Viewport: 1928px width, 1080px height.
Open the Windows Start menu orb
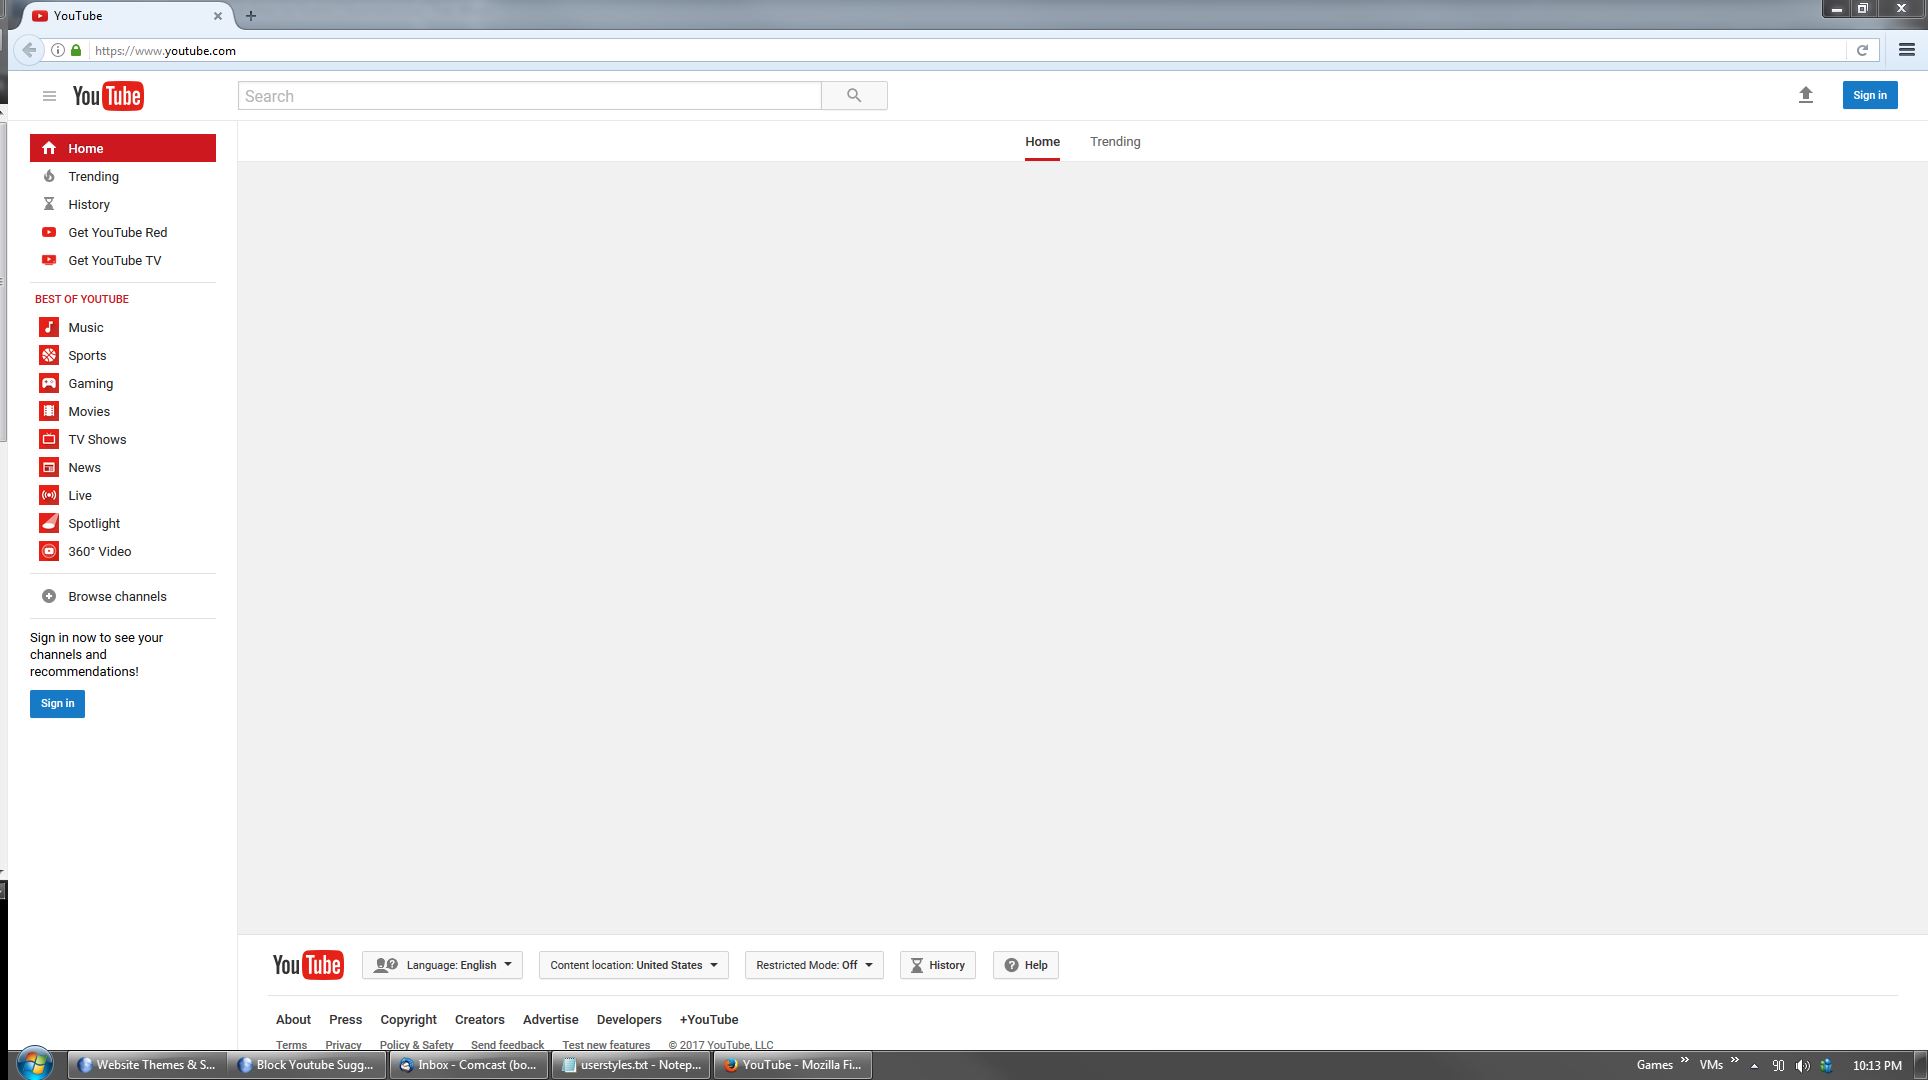[x=35, y=1064]
